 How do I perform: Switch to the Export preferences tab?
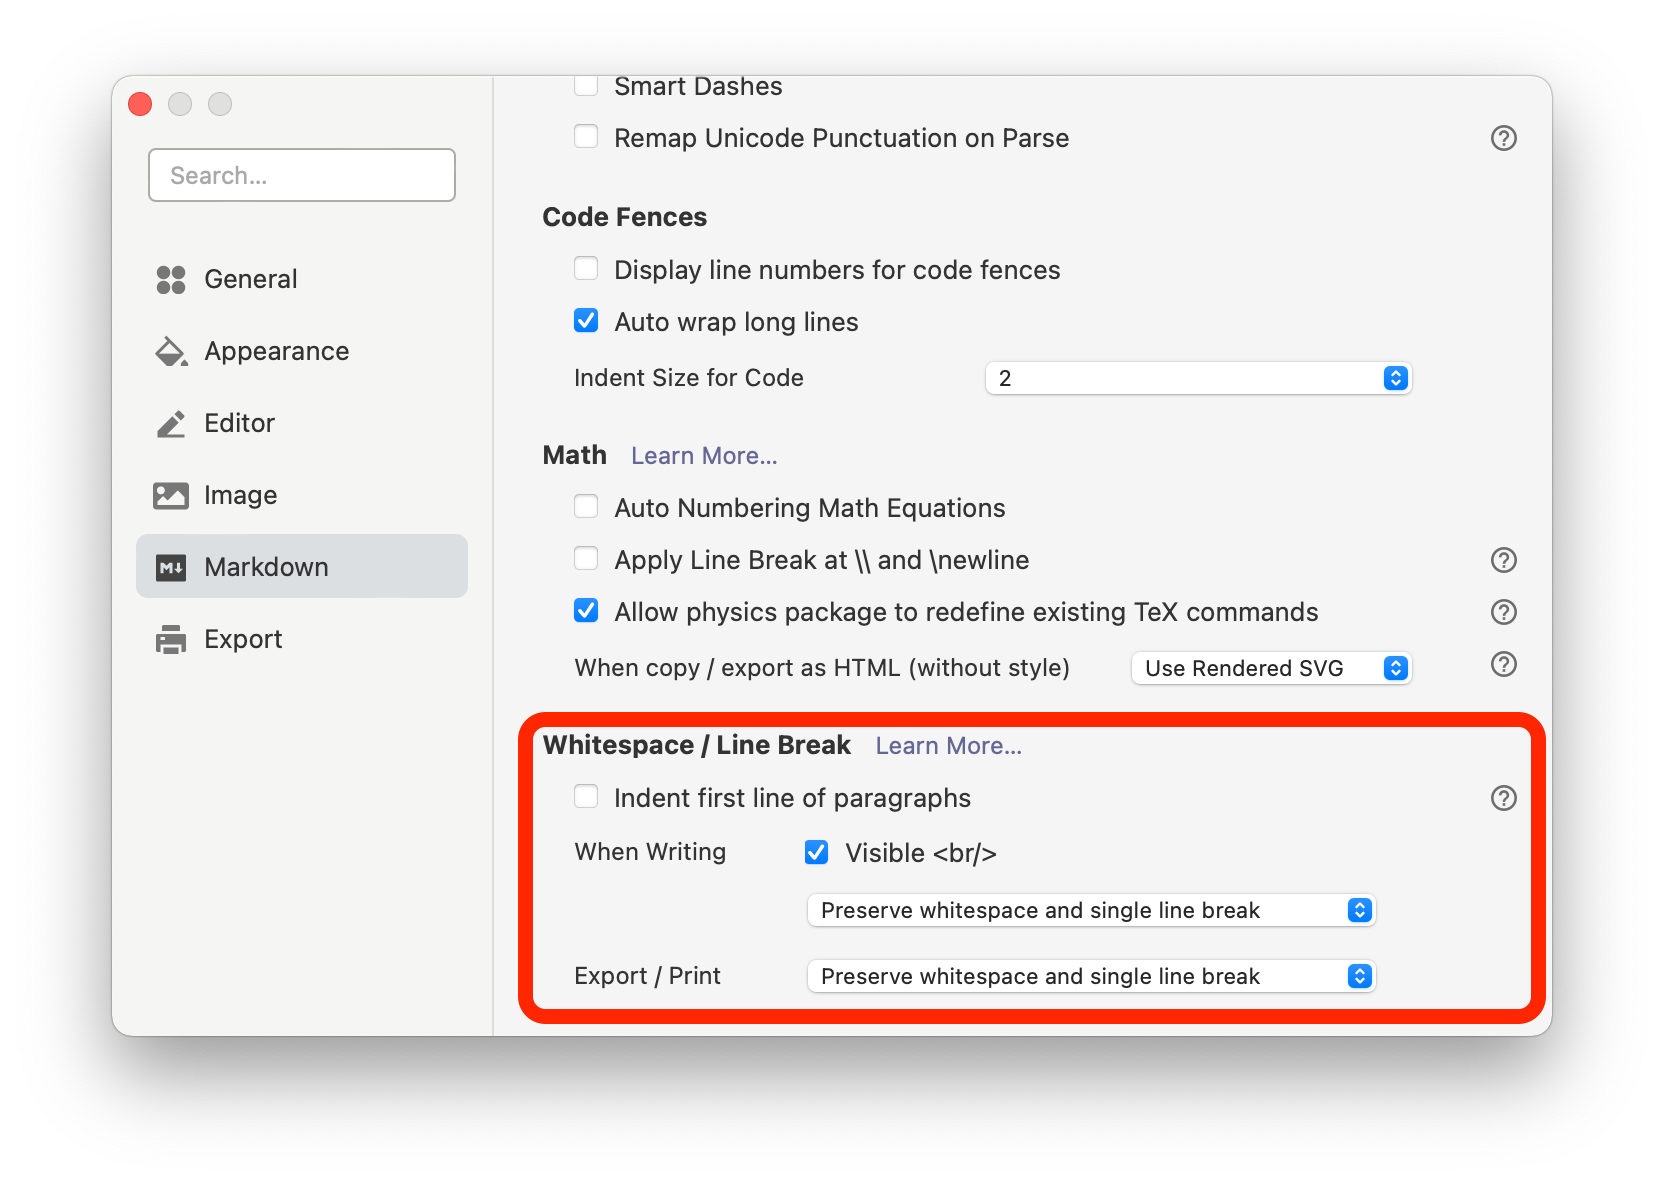(x=243, y=640)
